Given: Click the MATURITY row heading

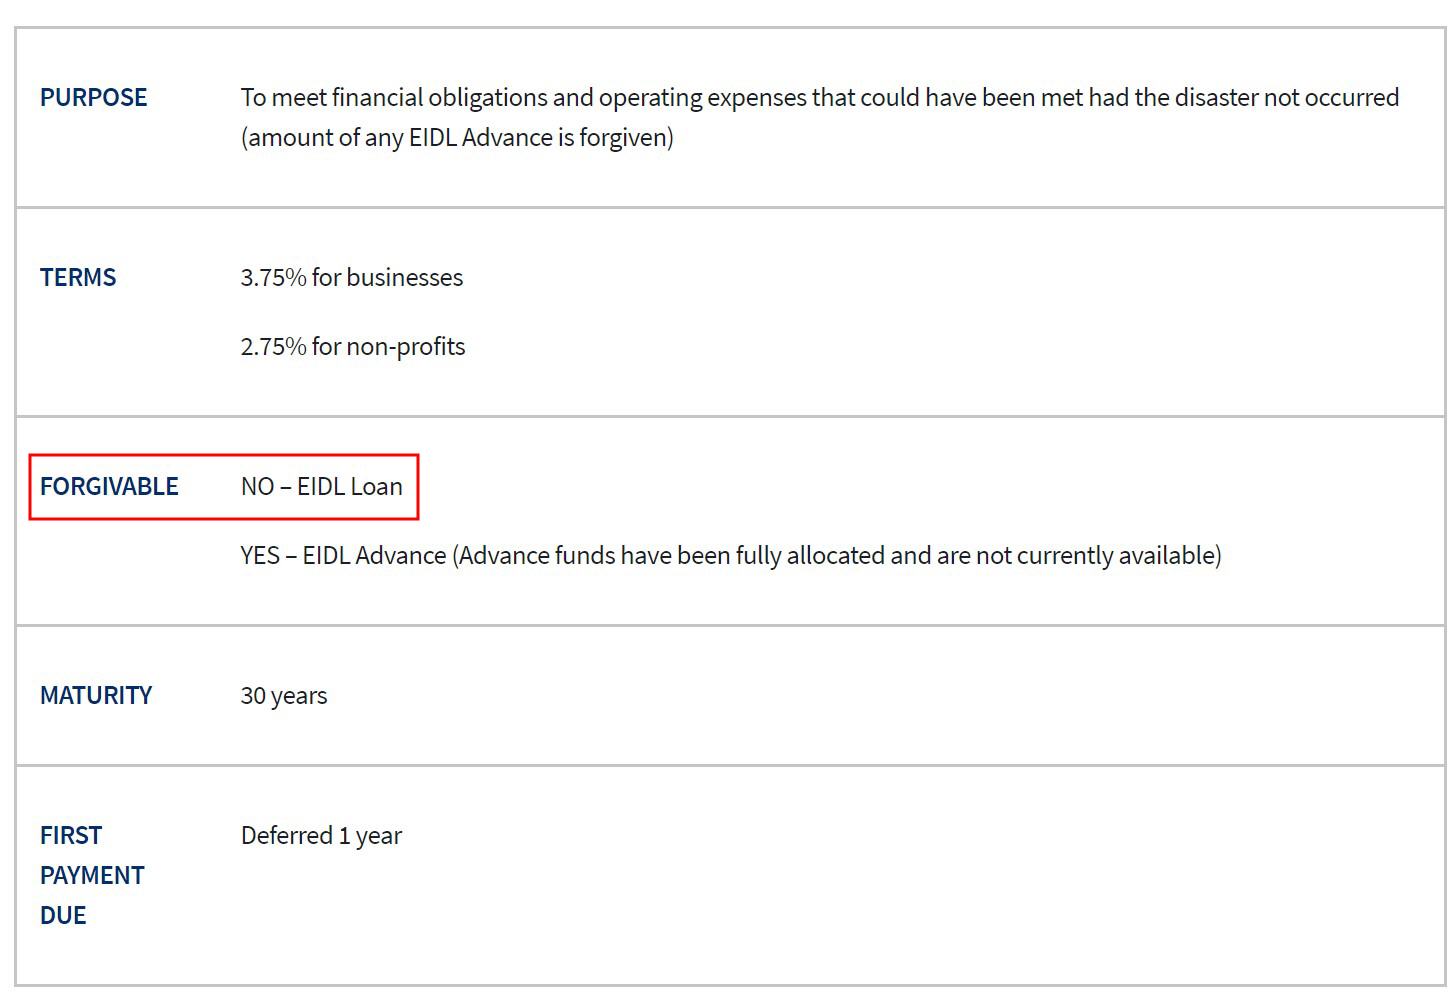Looking at the screenshot, I should point(96,695).
